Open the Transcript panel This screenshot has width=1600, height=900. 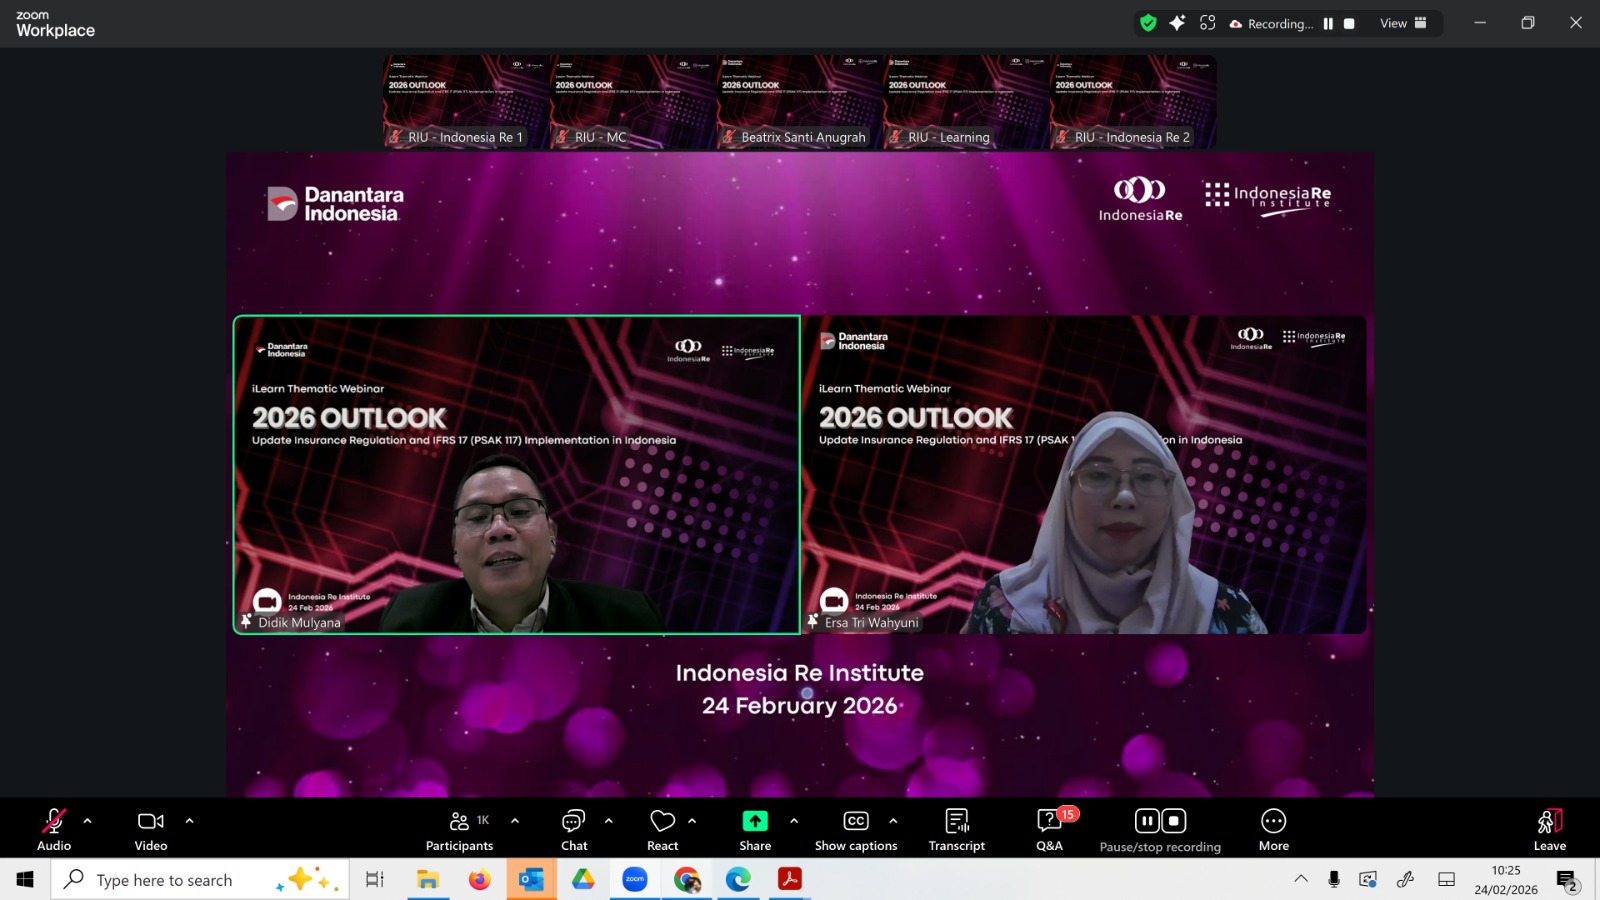956,830
